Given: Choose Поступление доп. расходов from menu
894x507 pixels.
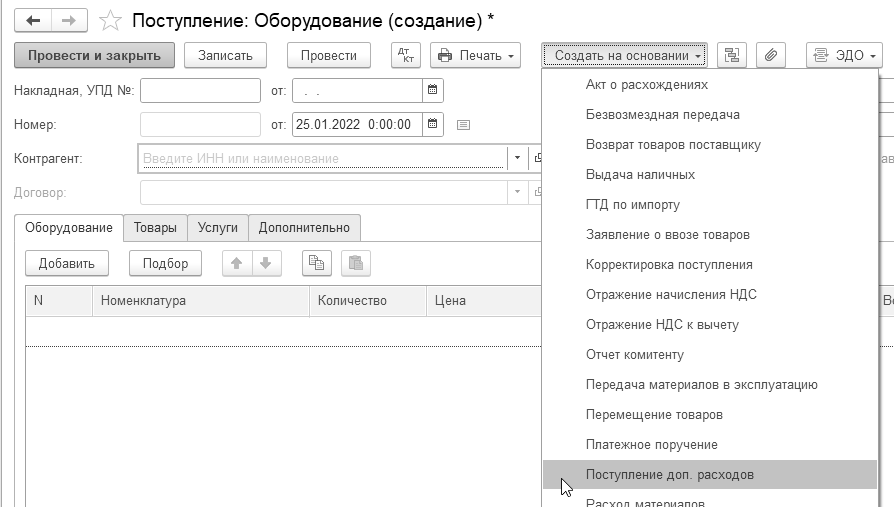Looking at the screenshot, I should [x=669, y=474].
